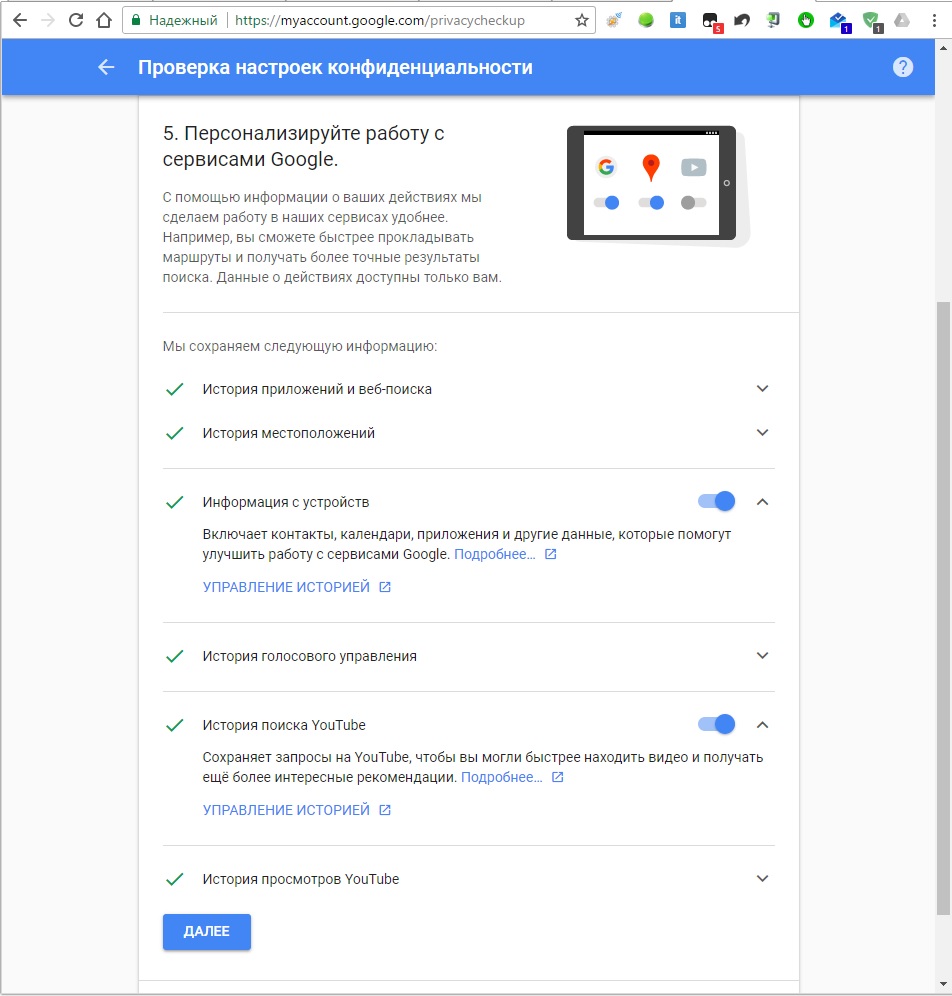This screenshot has height=996, width=952.
Task: Turn off the История поиска YouTube toggle
Action: [716, 724]
